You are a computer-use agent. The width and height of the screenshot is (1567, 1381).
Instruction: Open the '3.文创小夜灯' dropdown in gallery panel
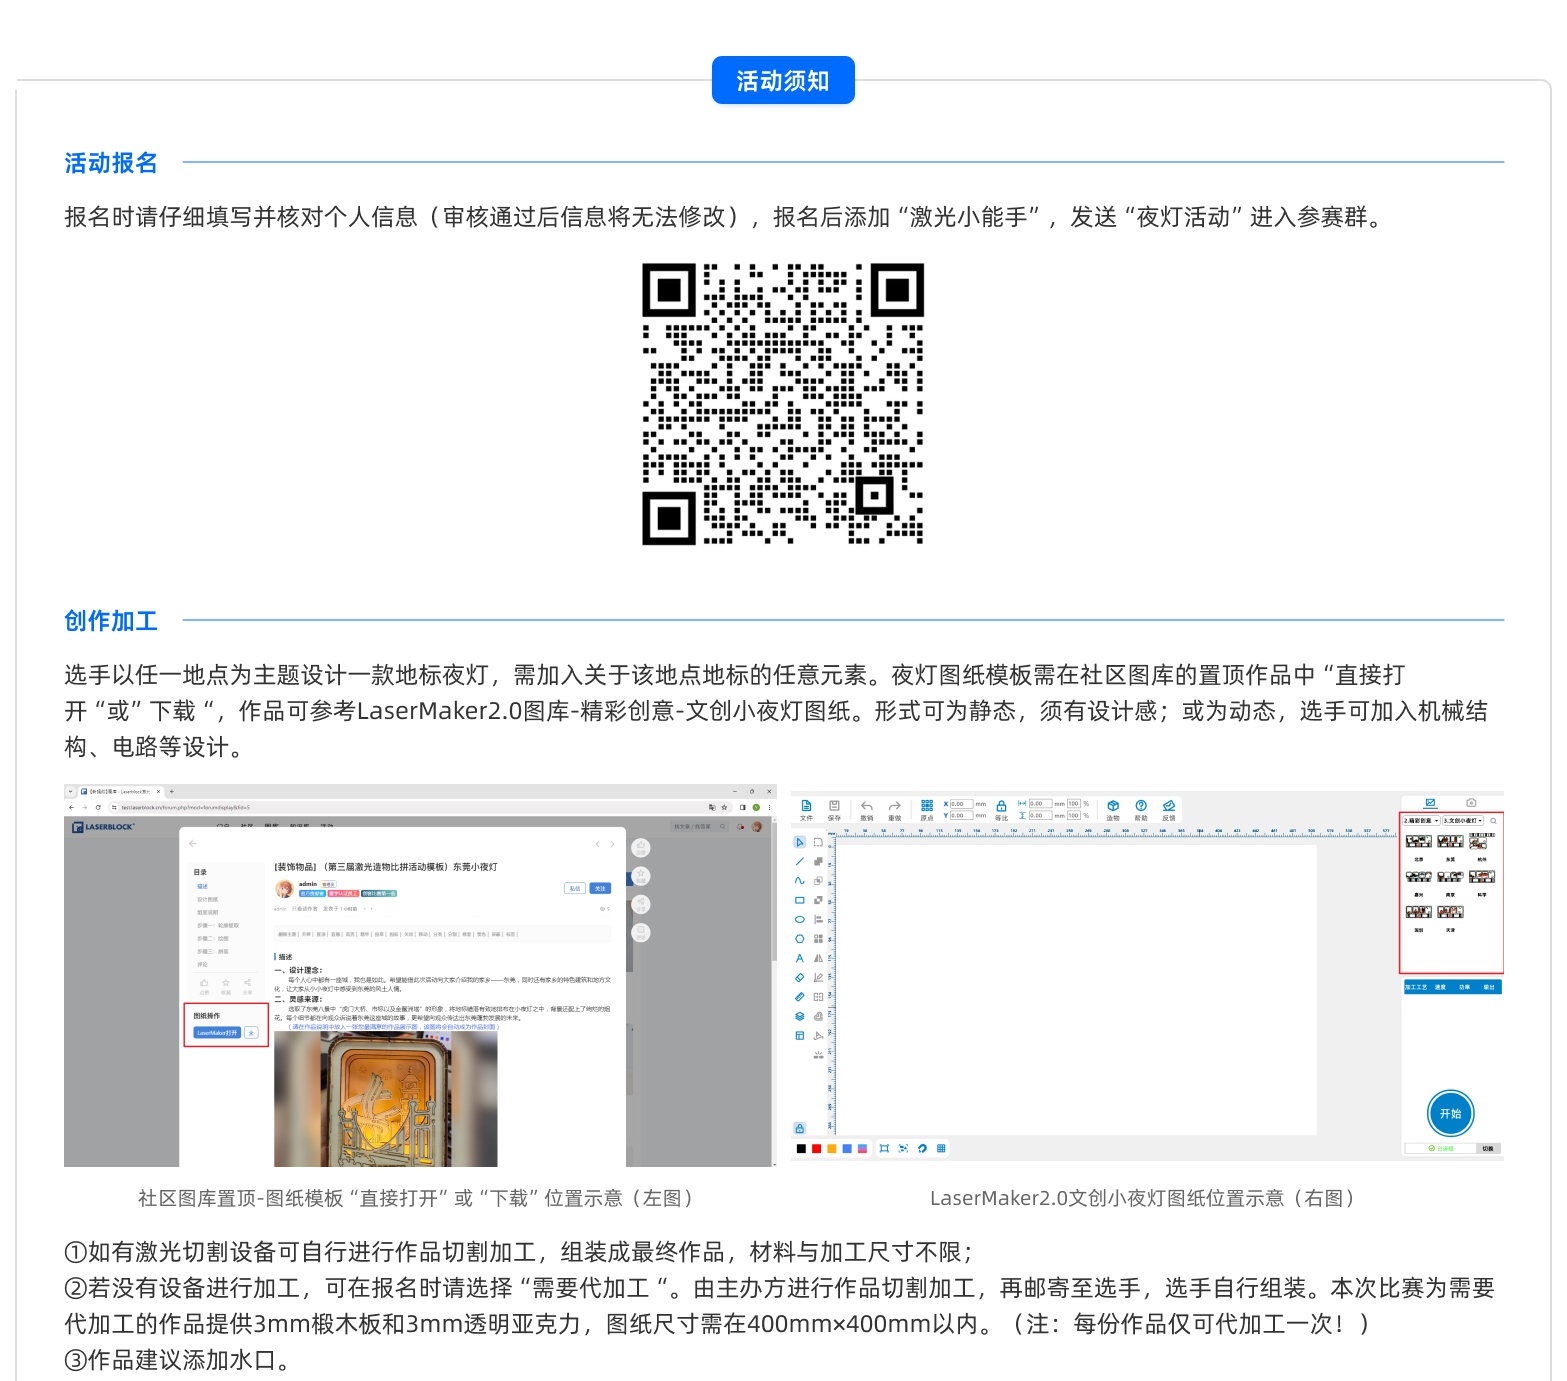pos(1463,820)
